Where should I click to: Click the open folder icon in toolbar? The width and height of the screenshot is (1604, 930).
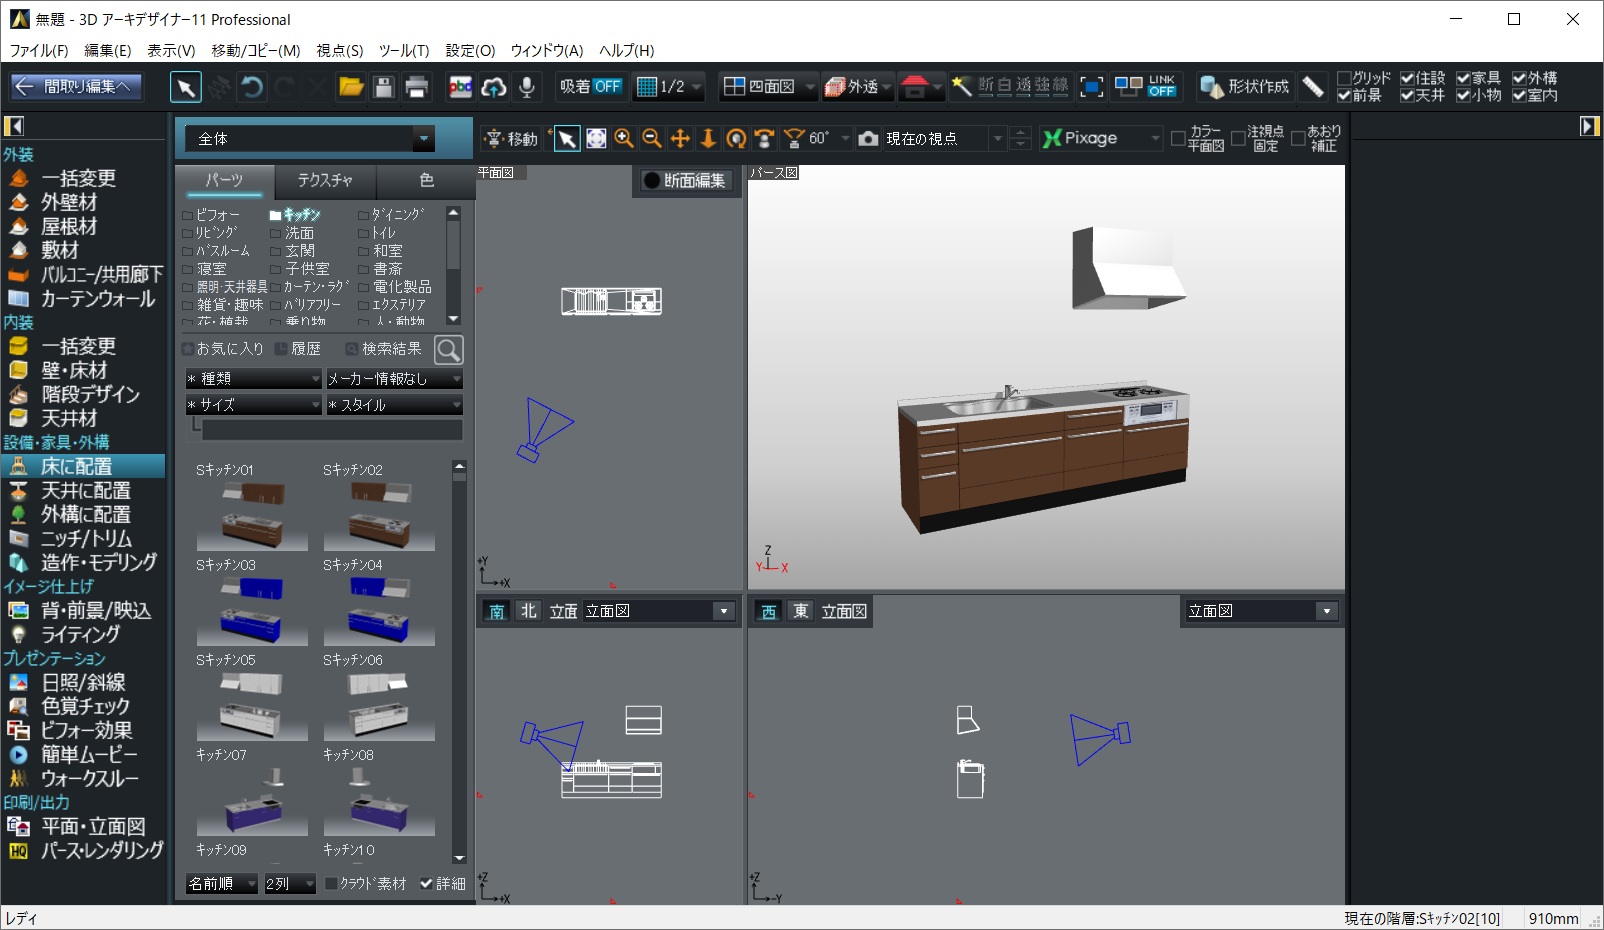coord(351,87)
